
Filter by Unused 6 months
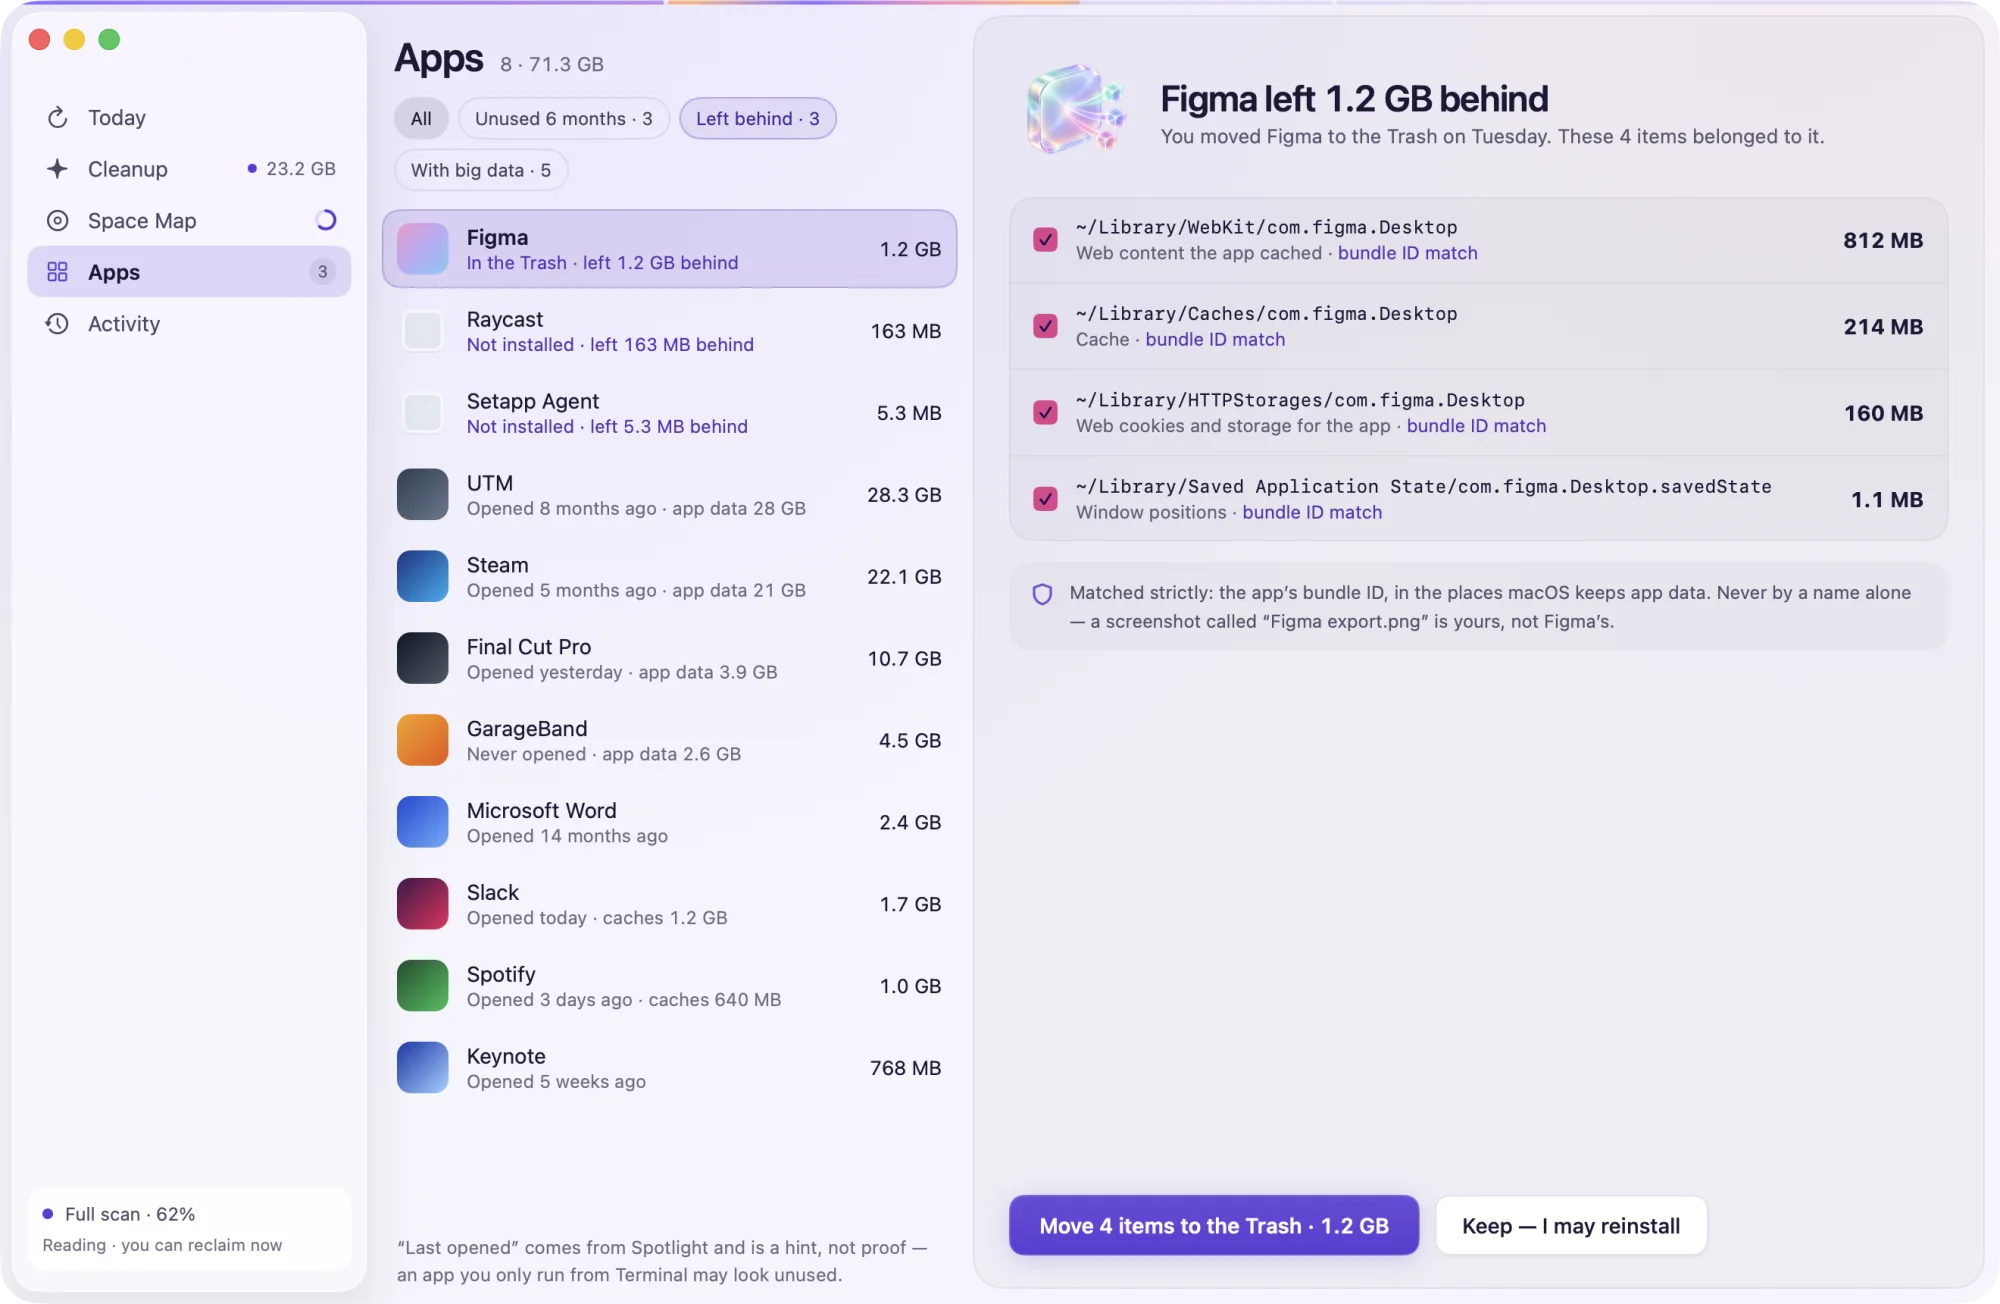pos(564,119)
